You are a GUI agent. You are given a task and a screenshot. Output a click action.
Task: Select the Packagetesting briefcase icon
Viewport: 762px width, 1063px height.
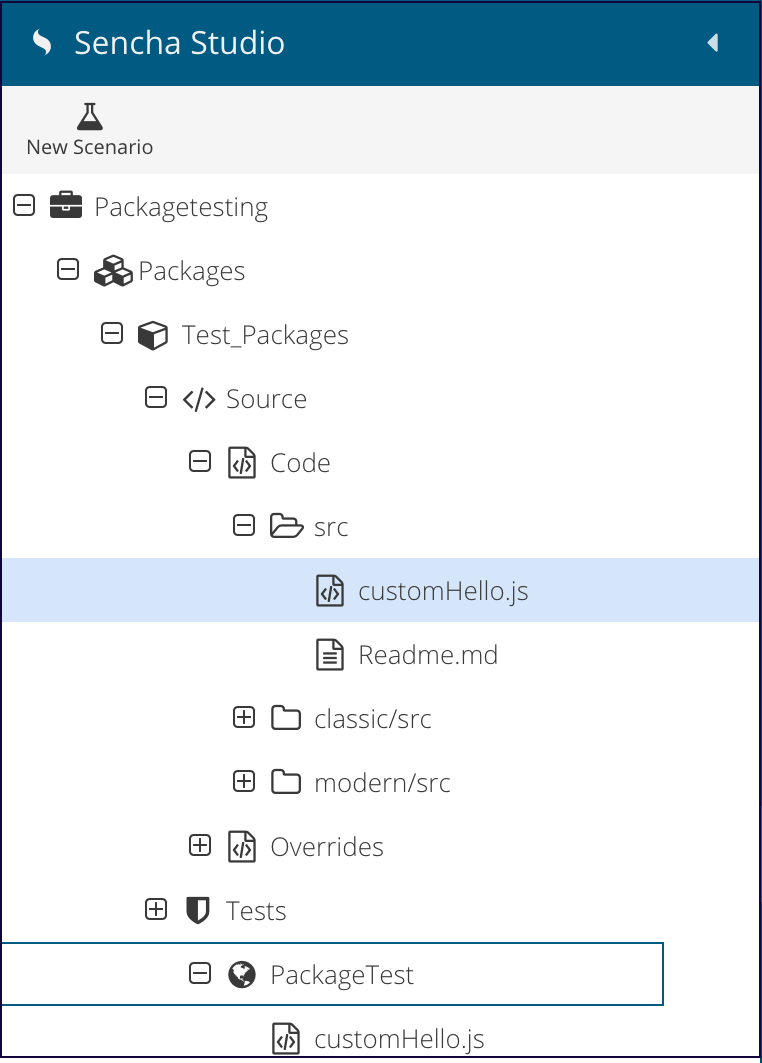(x=66, y=205)
